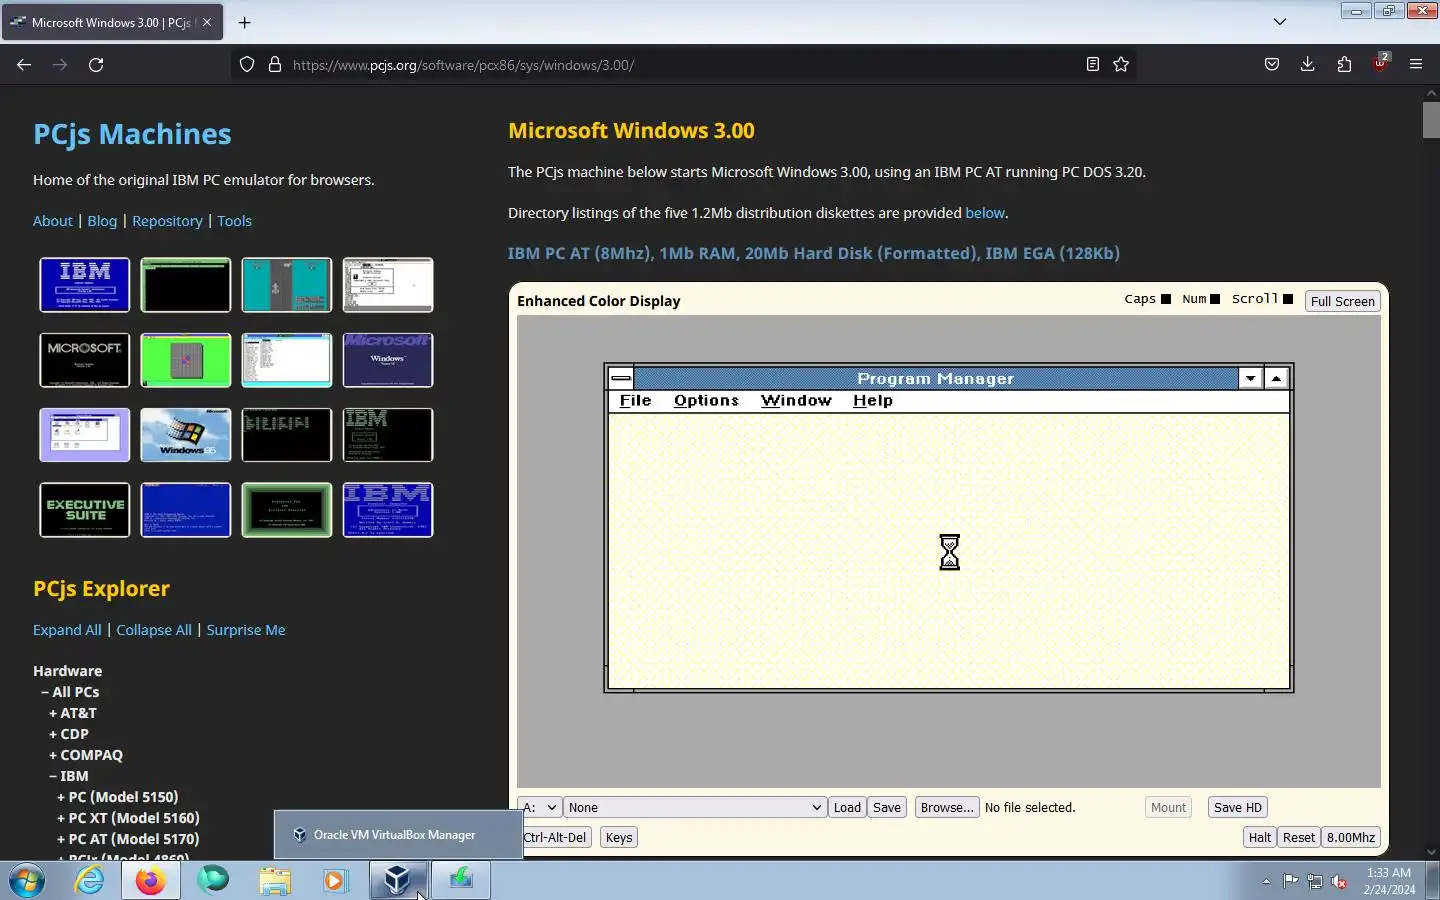Screen dimensions: 1440x900
Task: Open the Program Manager control-menu box
Action: tap(621, 378)
